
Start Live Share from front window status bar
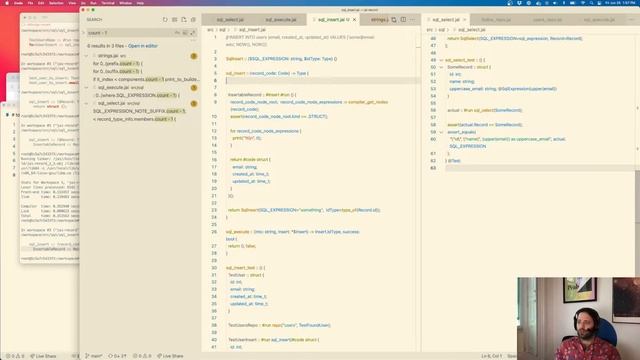170,356
